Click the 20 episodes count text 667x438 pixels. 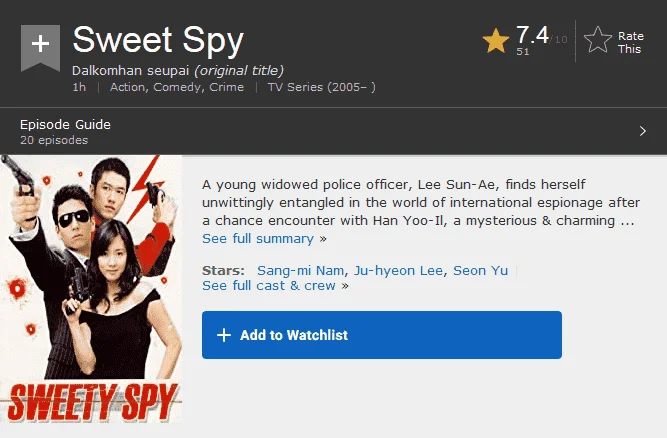click(54, 140)
